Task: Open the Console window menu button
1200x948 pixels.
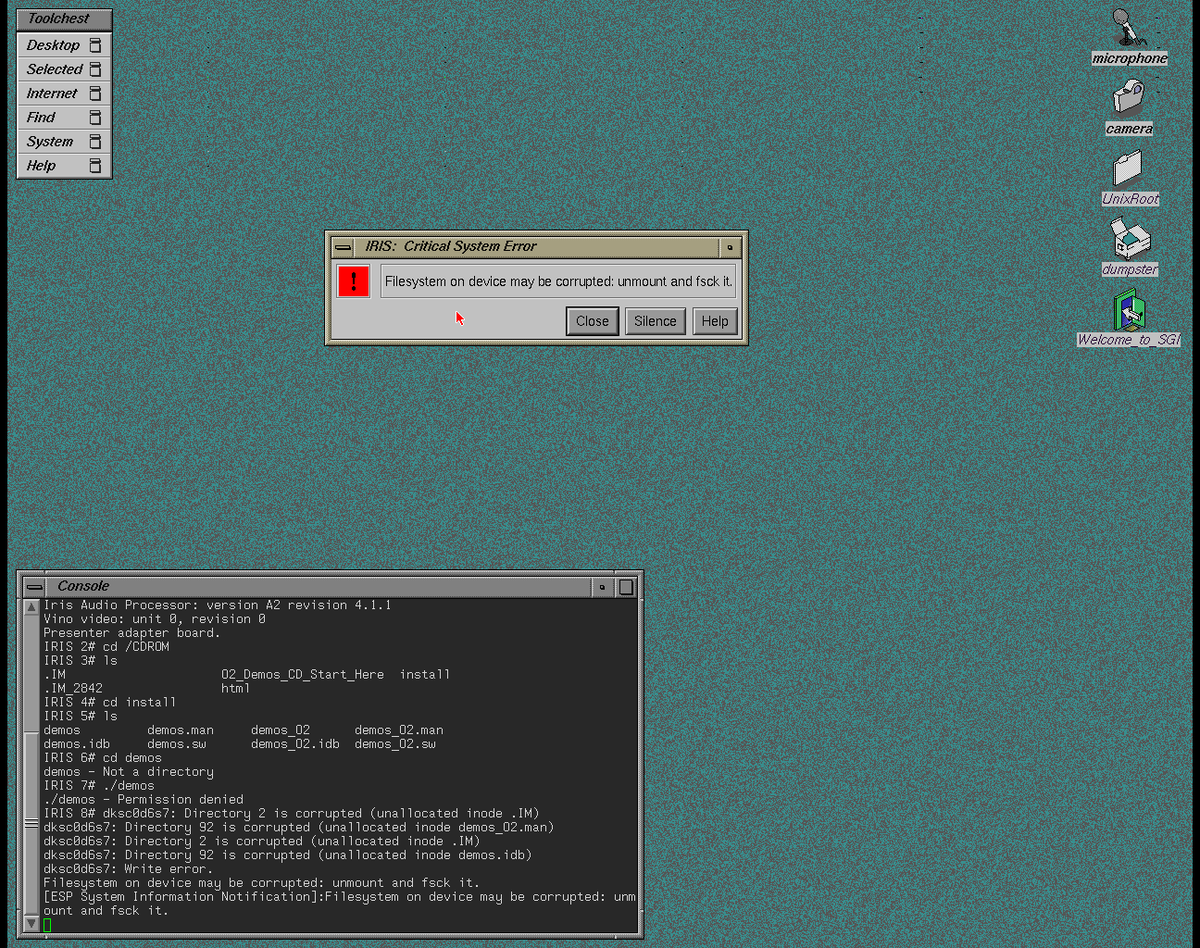Action: tap(35, 587)
